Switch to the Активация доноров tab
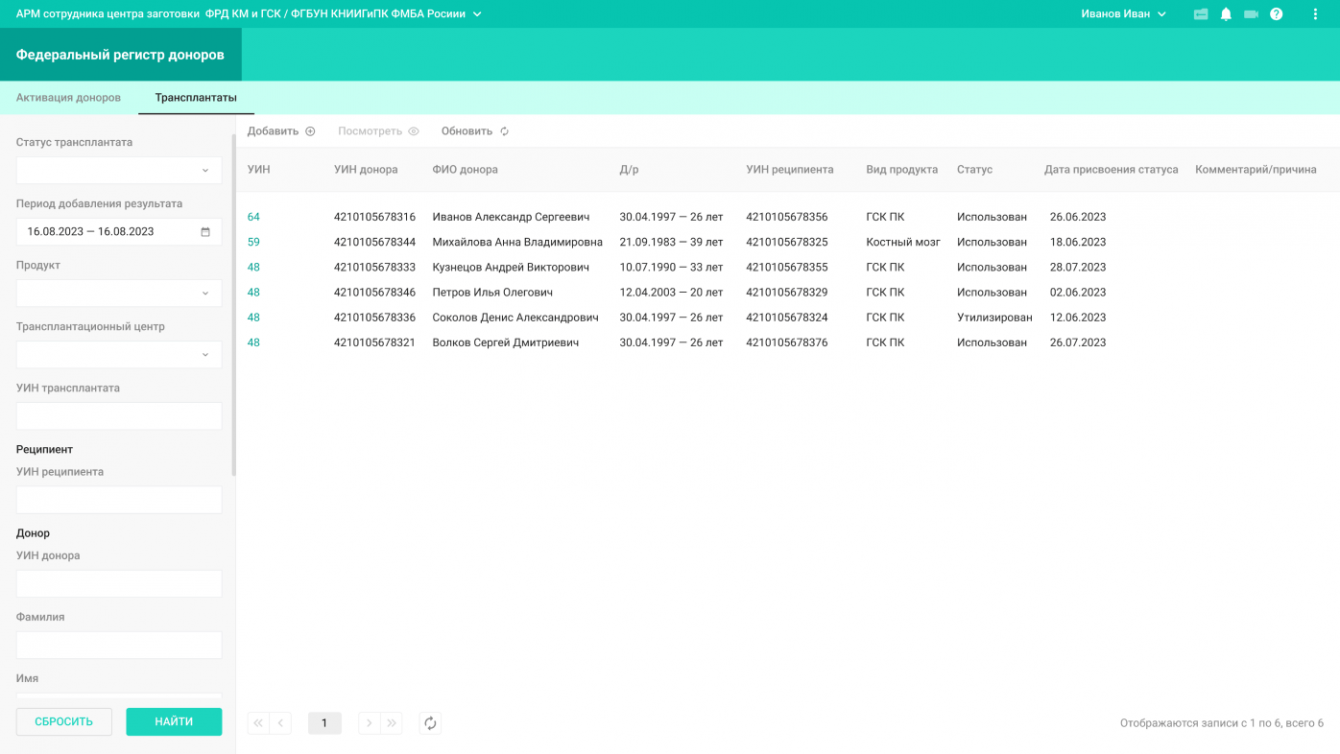The height and width of the screenshot is (754, 1340). pyautogui.click(x=68, y=98)
